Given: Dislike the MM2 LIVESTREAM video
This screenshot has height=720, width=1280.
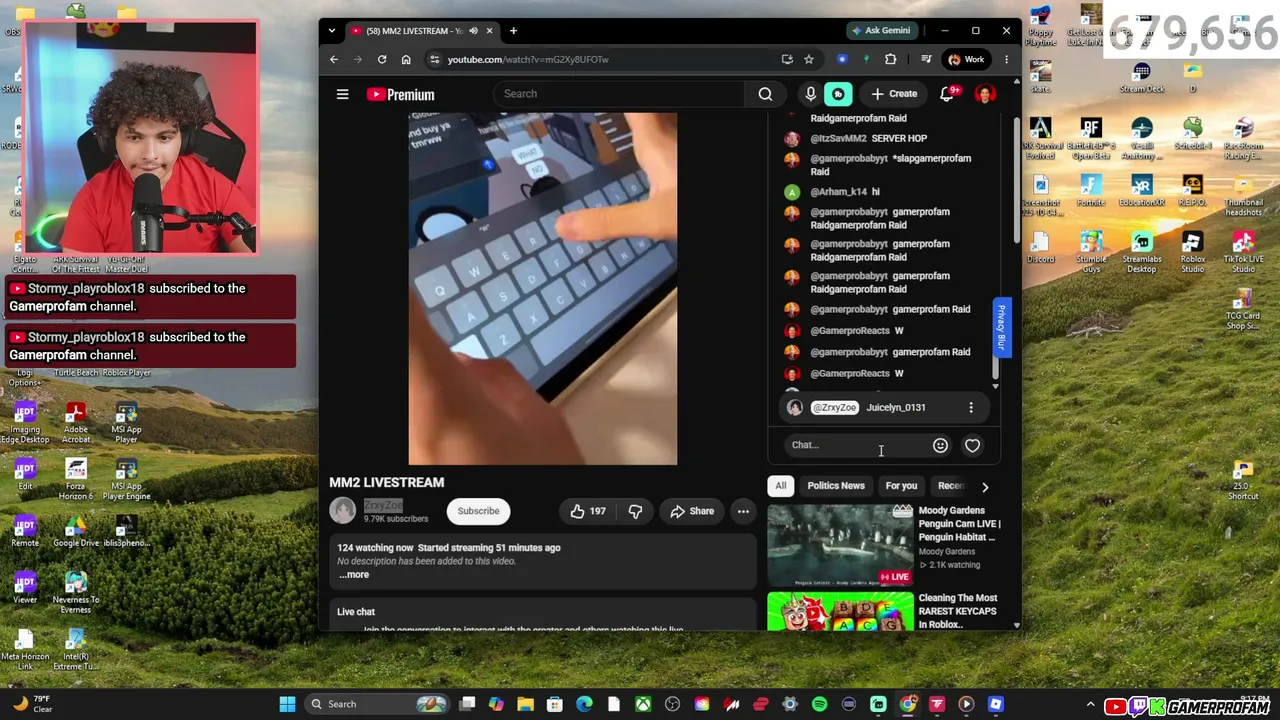Looking at the screenshot, I should coord(635,511).
